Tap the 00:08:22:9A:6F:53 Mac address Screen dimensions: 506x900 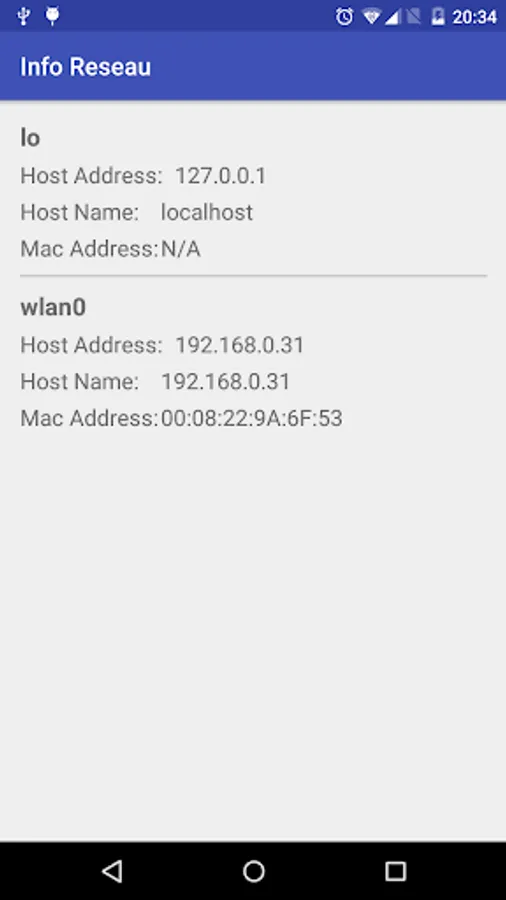click(x=252, y=418)
